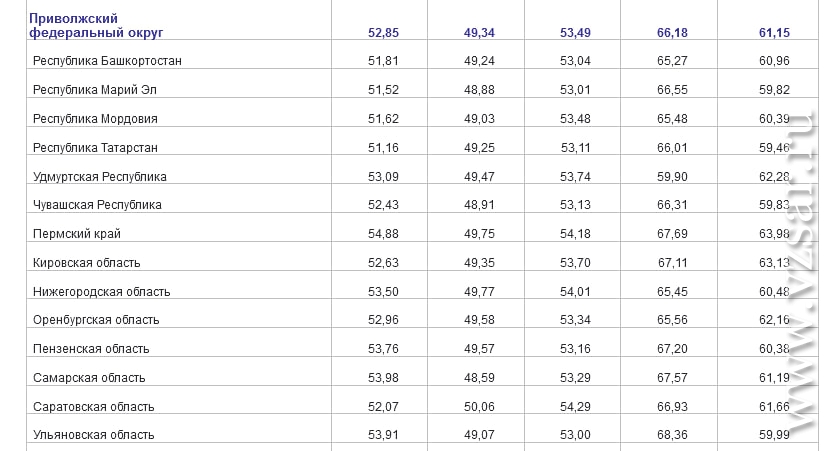Click the 50,06 value in Саратовская row
The image size is (830, 451).
(x=479, y=407)
